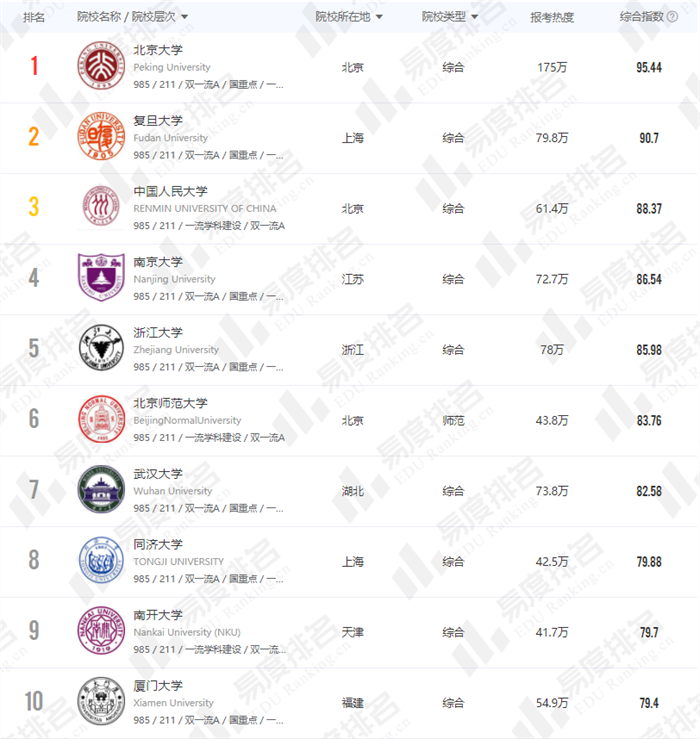Click the Peking University logo icon
The height and width of the screenshot is (739, 700).
tap(101, 66)
